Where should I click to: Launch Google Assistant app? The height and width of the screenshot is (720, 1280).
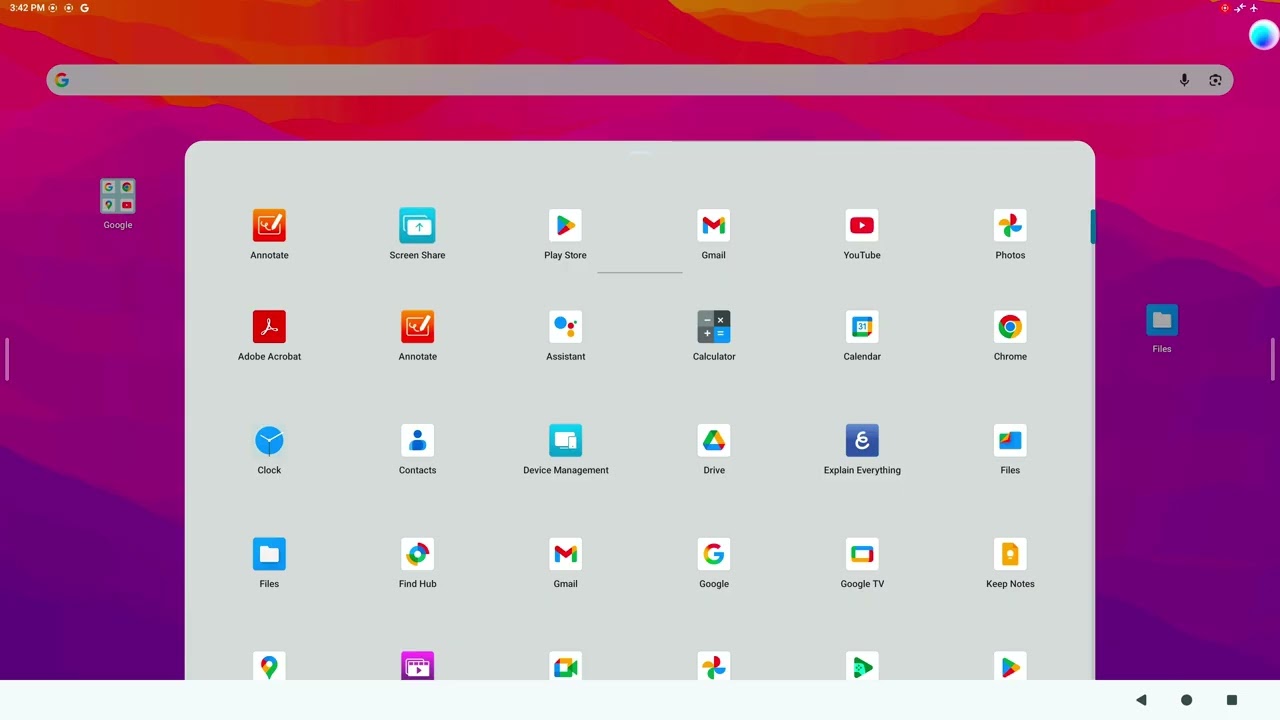(565, 327)
